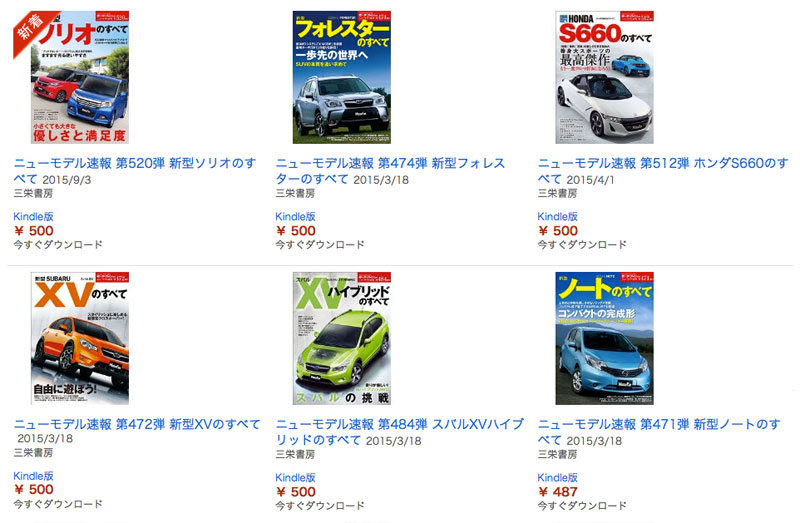Open the Honda S660 cover image
Screen dimensions: 800x523
pyautogui.click(x=604, y=78)
